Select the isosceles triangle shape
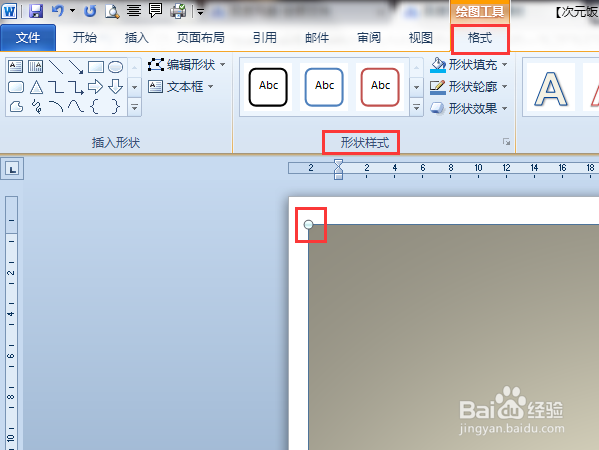 (x=36, y=87)
